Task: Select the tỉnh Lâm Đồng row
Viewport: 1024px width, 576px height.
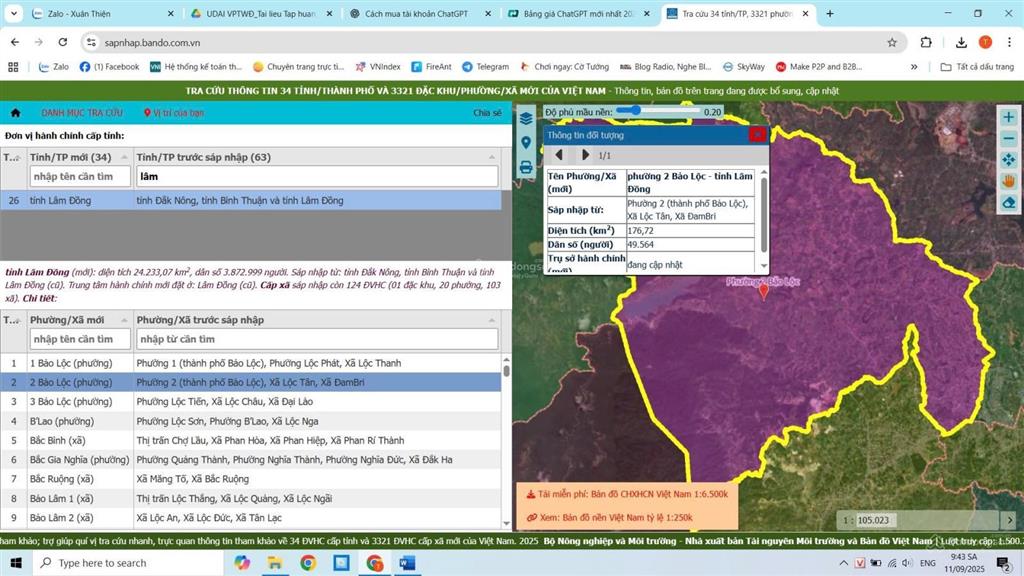Action: point(251,200)
